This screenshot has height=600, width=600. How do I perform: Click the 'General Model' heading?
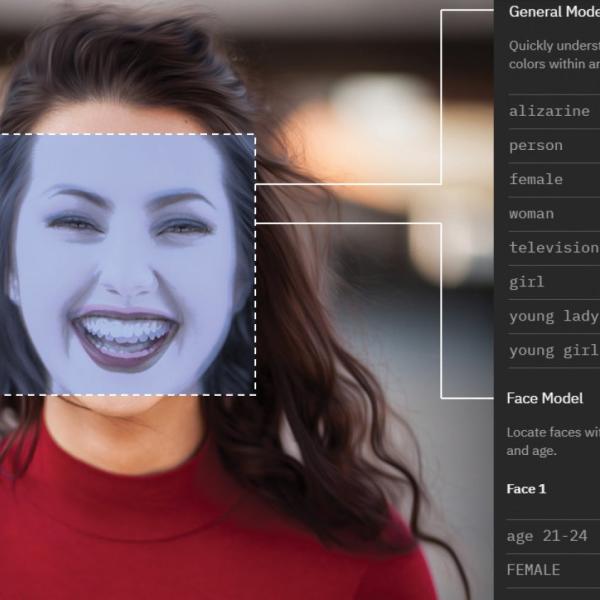tap(554, 12)
